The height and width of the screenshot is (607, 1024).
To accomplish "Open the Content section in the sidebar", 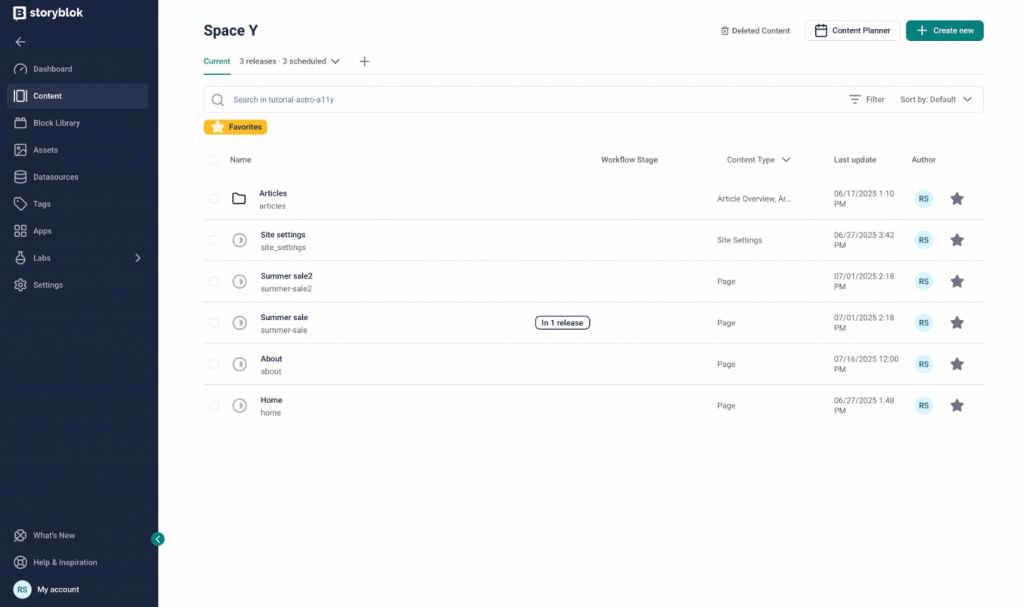I will coord(49,95).
